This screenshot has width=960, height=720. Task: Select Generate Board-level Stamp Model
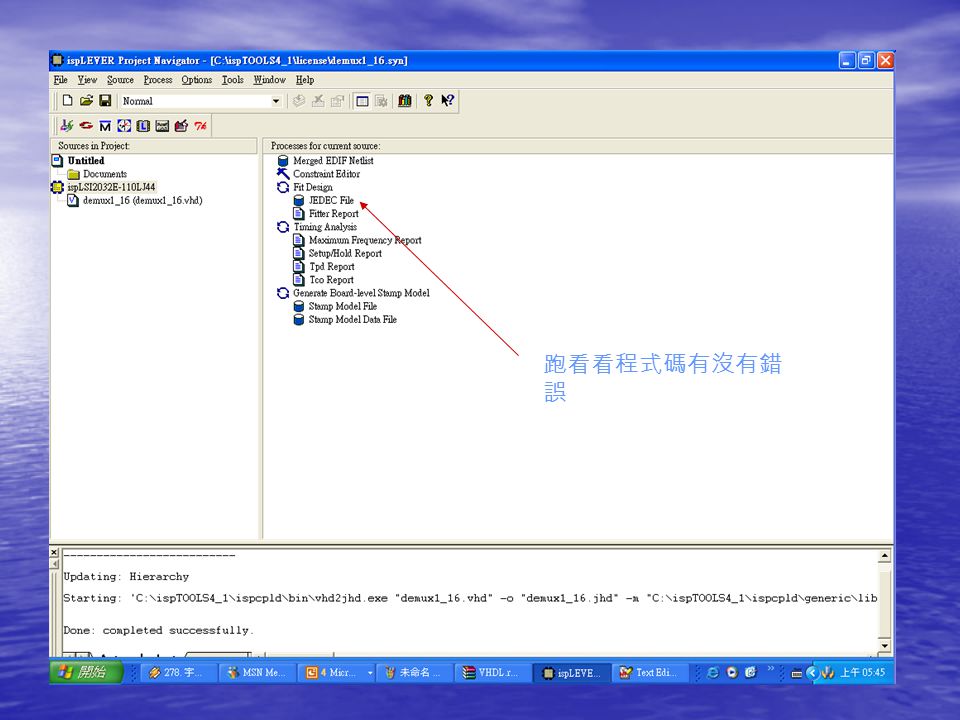click(x=361, y=293)
